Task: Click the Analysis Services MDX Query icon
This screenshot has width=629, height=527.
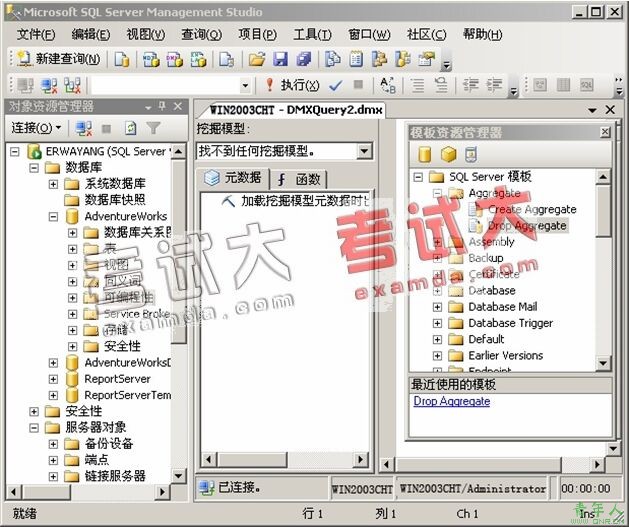Action: (151, 59)
